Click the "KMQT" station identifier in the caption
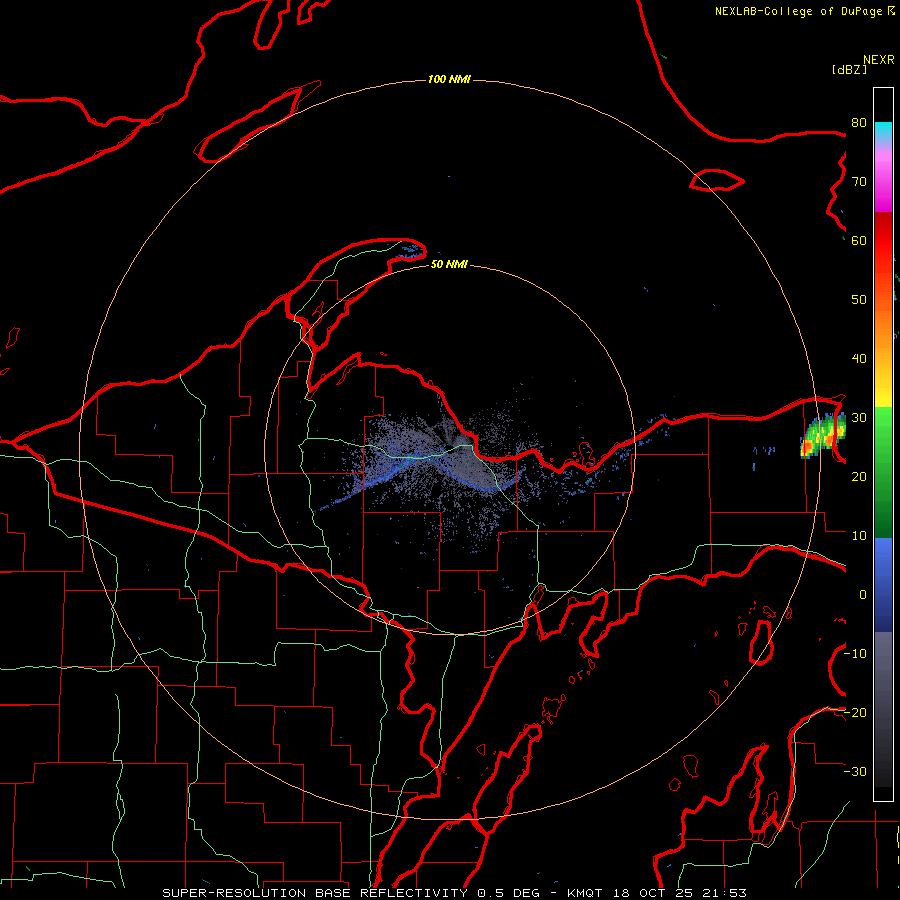 (x=584, y=893)
